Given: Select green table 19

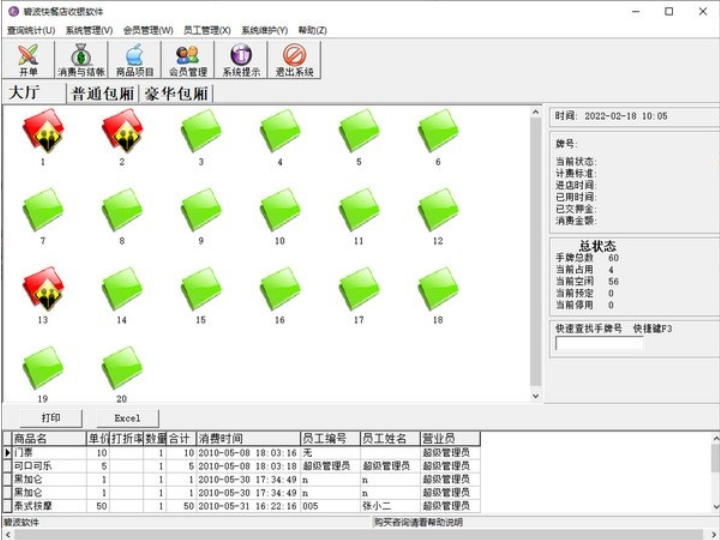Looking at the screenshot, I should [43, 367].
